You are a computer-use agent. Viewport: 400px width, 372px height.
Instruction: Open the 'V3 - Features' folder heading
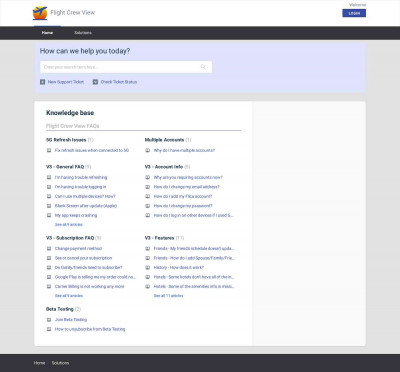point(159,238)
